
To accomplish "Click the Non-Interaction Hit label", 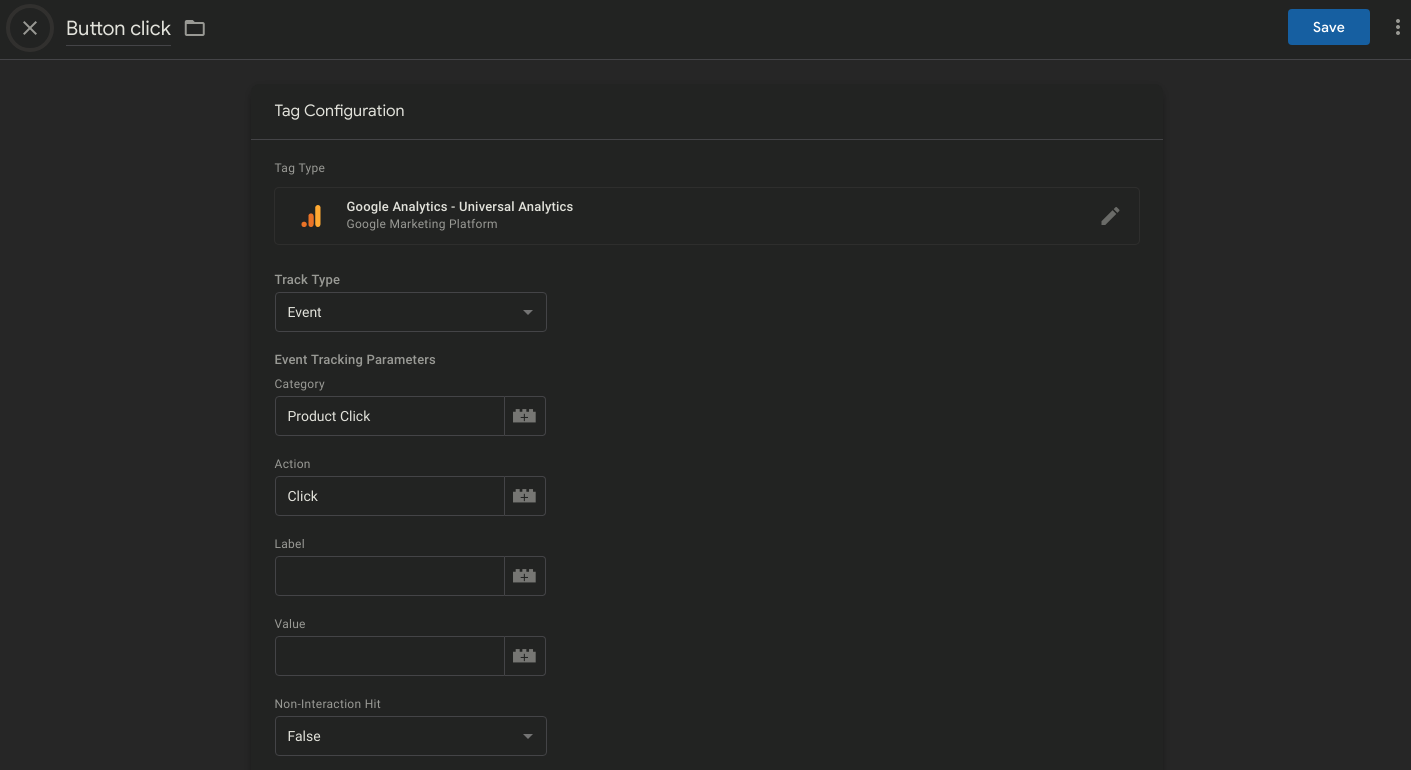I will (x=328, y=704).
